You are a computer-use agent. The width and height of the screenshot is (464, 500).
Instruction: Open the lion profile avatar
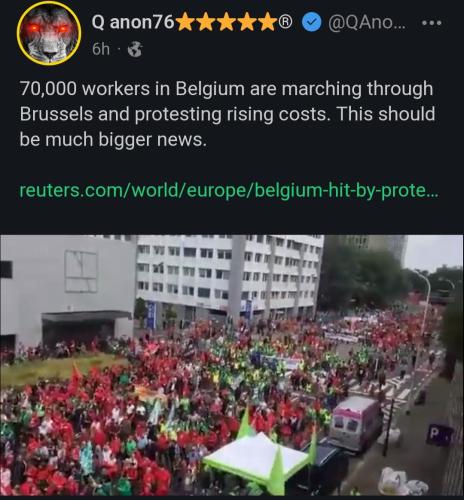coord(49,33)
